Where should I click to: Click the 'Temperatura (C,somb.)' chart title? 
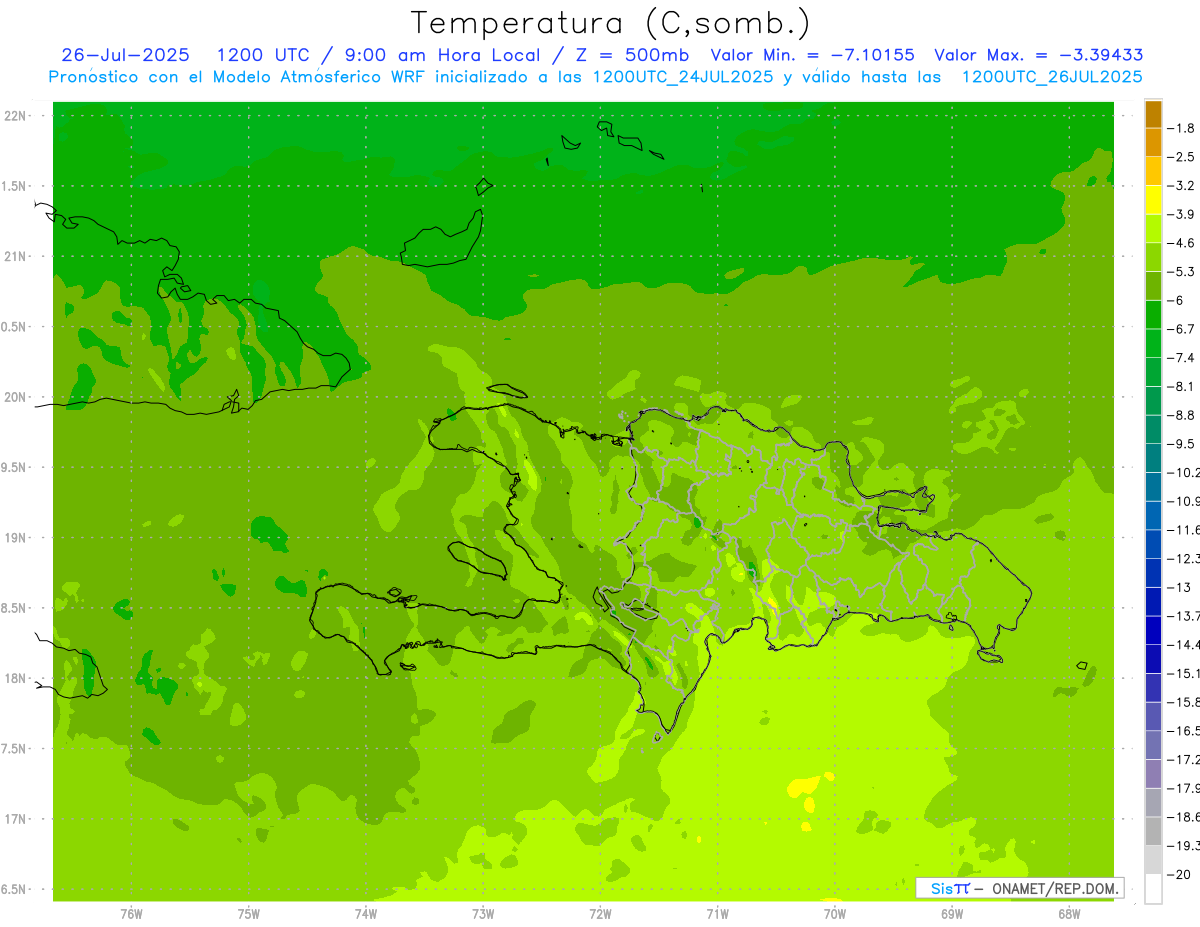click(610, 24)
